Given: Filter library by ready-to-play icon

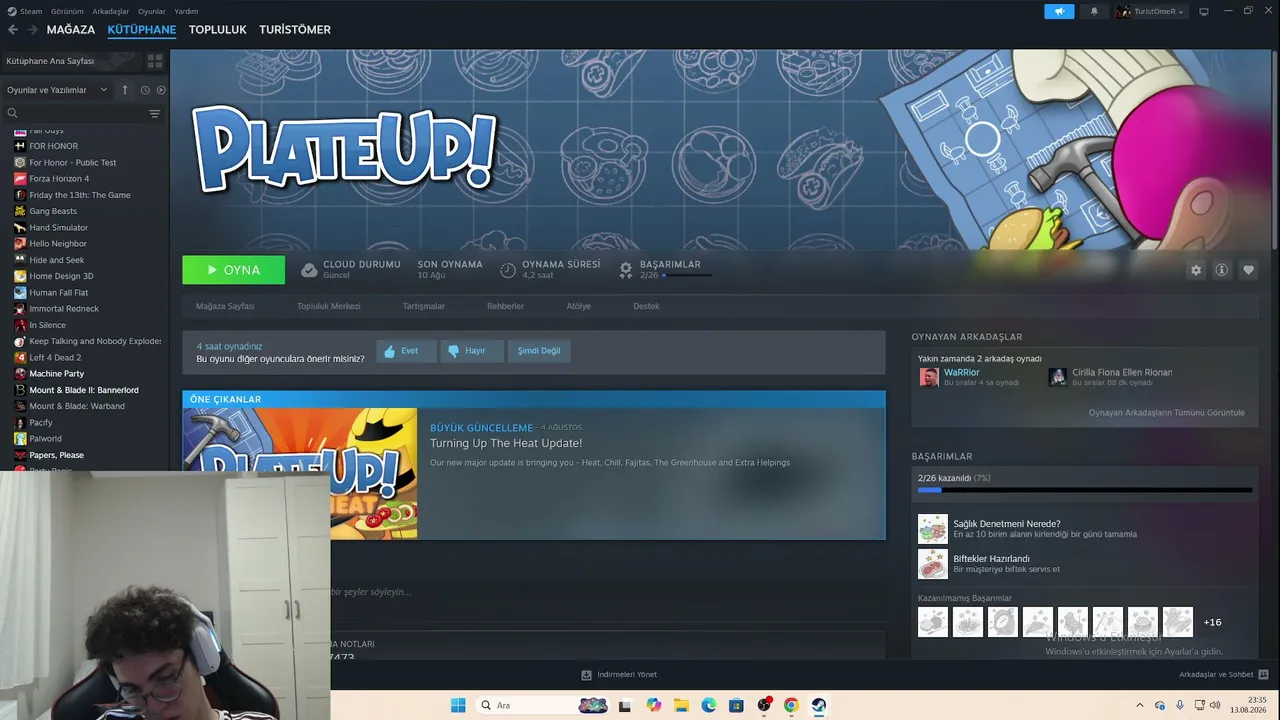Looking at the screenshot, I should 161,90.
